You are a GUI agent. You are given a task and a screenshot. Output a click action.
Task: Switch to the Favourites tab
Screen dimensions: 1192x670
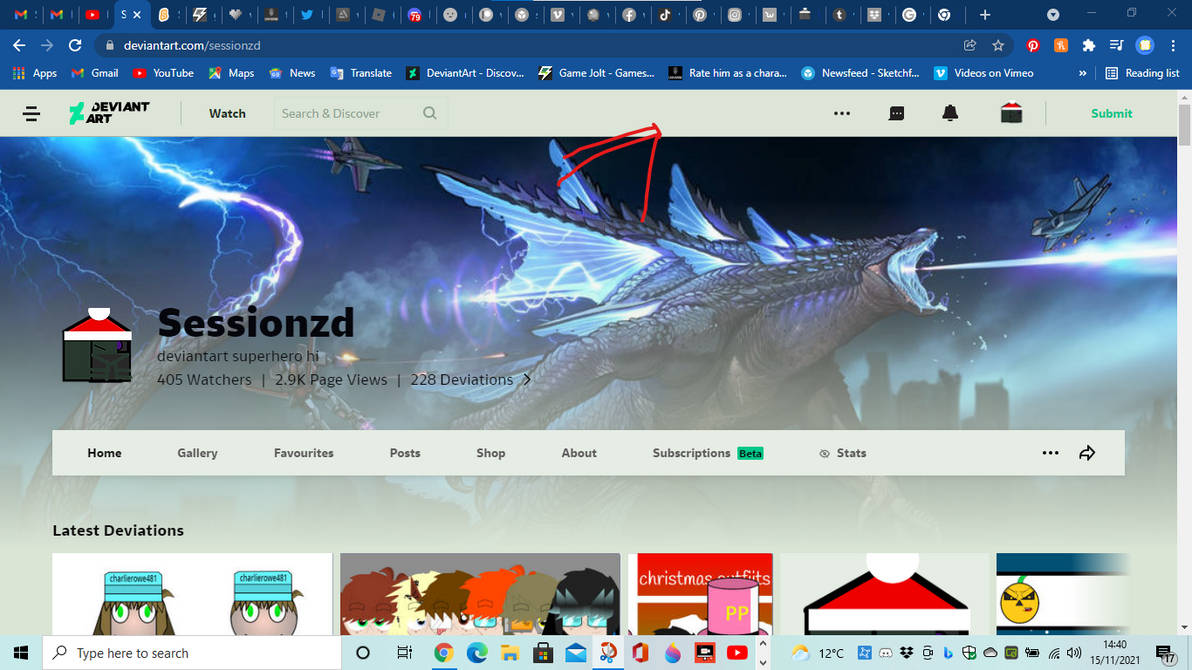coord(303,453)
